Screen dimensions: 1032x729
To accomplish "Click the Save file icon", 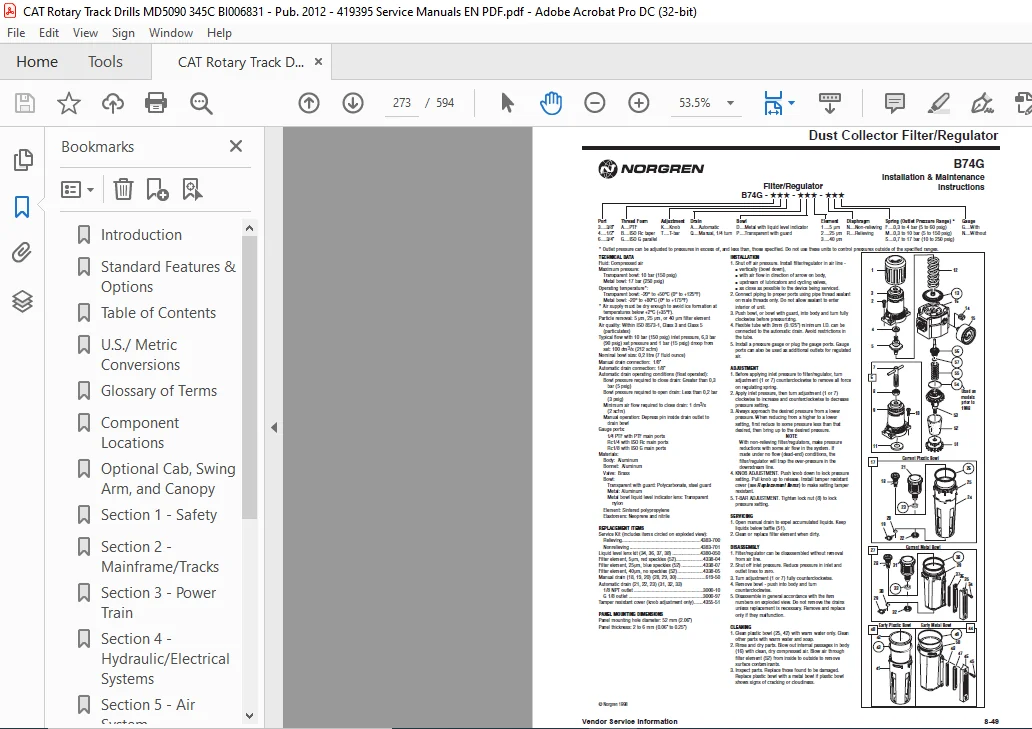I will pos(25,103).
